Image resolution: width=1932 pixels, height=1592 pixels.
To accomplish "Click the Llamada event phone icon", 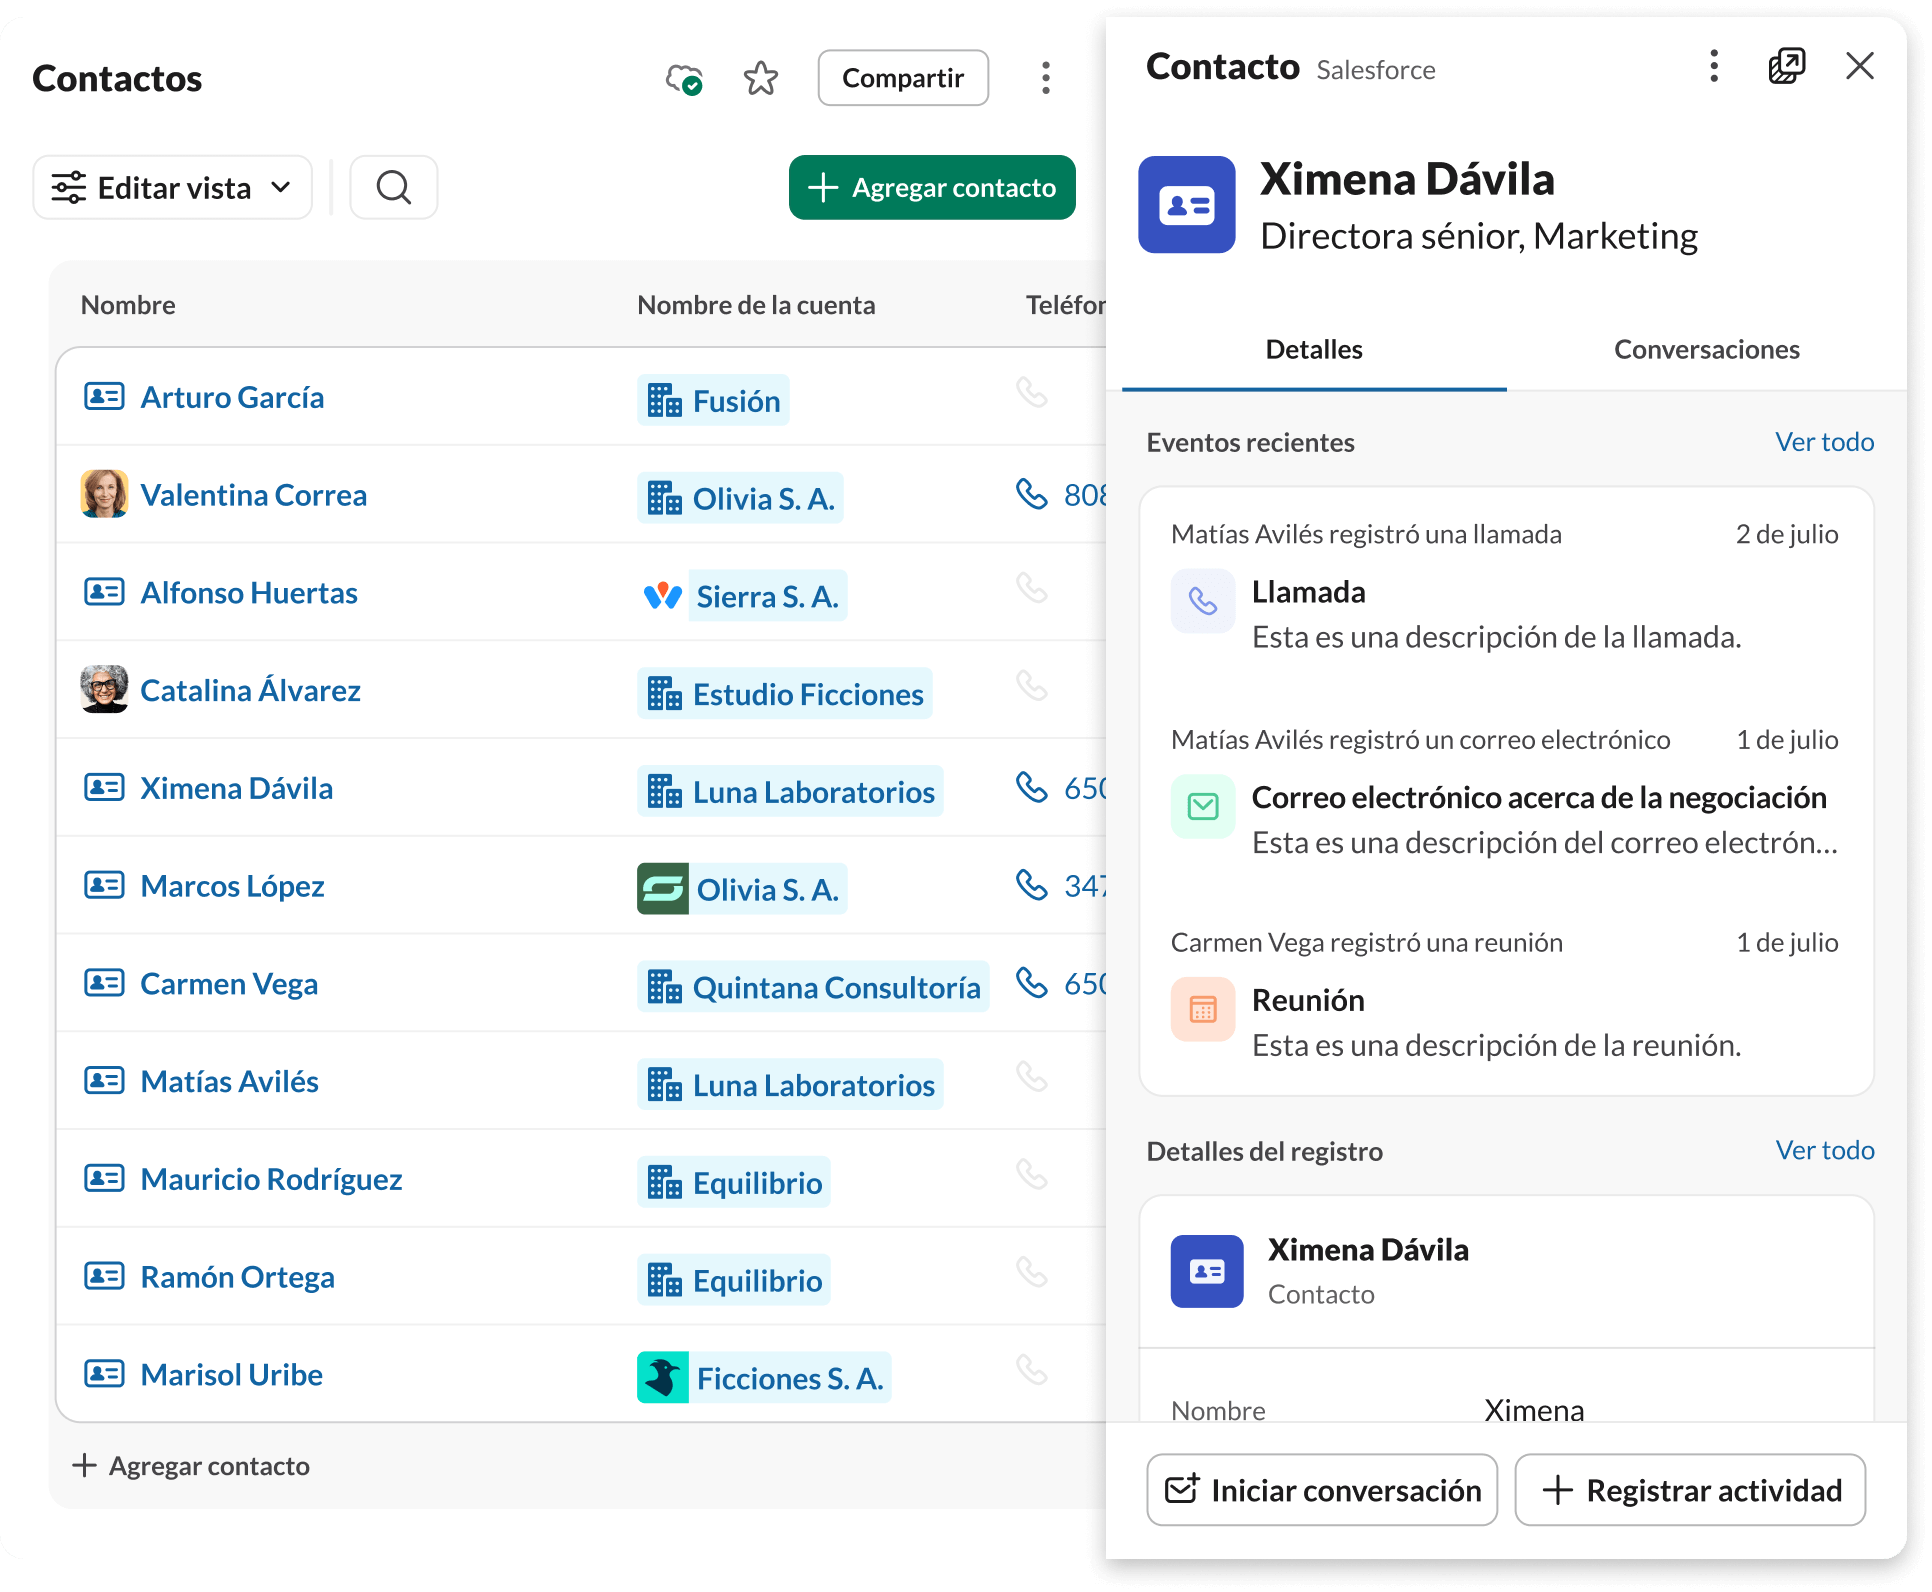I will [1202, 601].
